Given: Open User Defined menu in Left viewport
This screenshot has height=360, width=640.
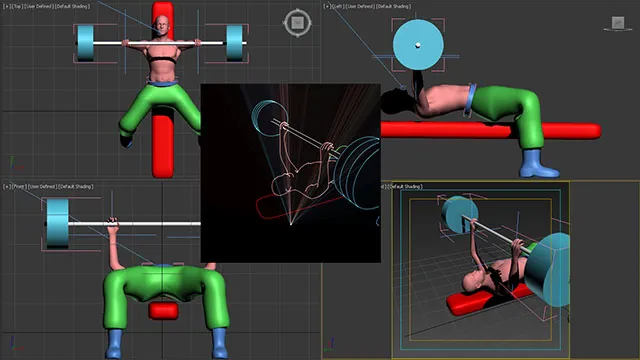Looking at the screenshot, I should point(360,6).
